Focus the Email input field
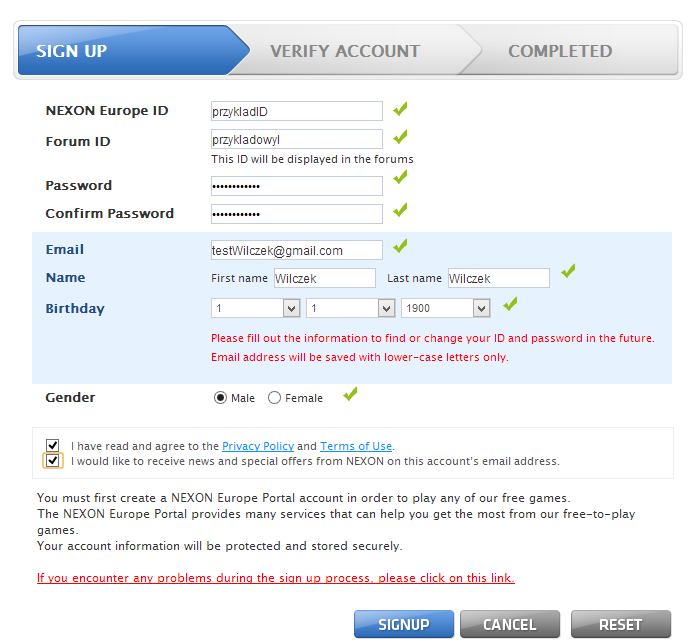692x644 pixels. [x=297, y=250]
